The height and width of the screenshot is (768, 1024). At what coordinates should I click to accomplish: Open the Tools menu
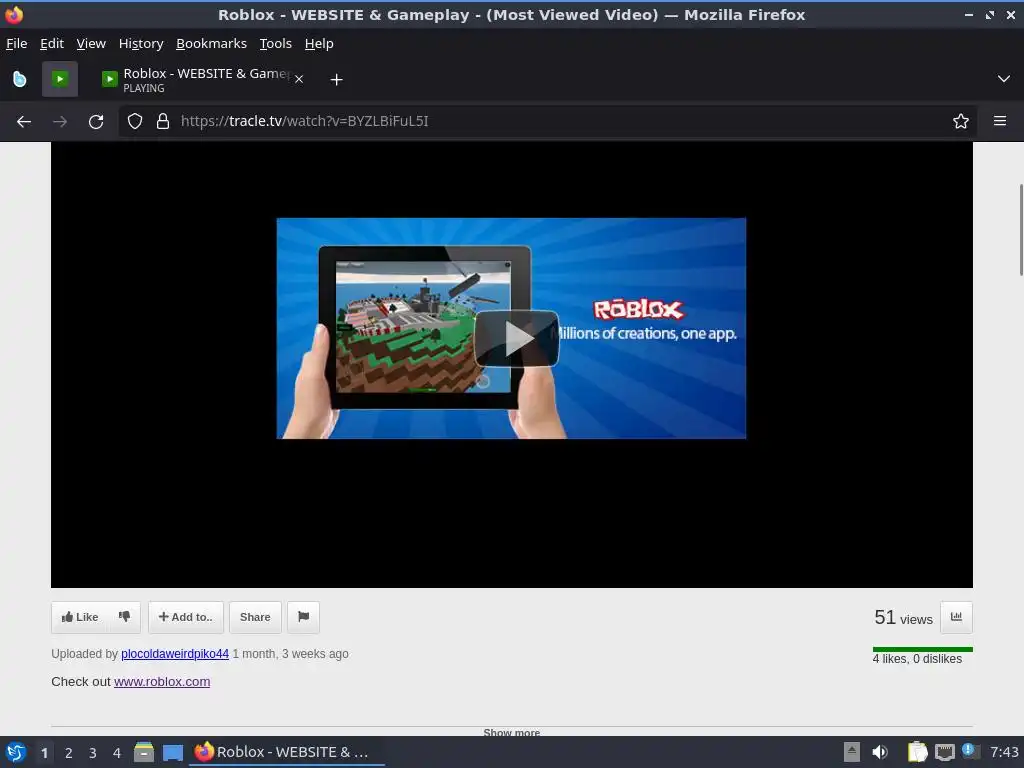click(x=276, y=44)
